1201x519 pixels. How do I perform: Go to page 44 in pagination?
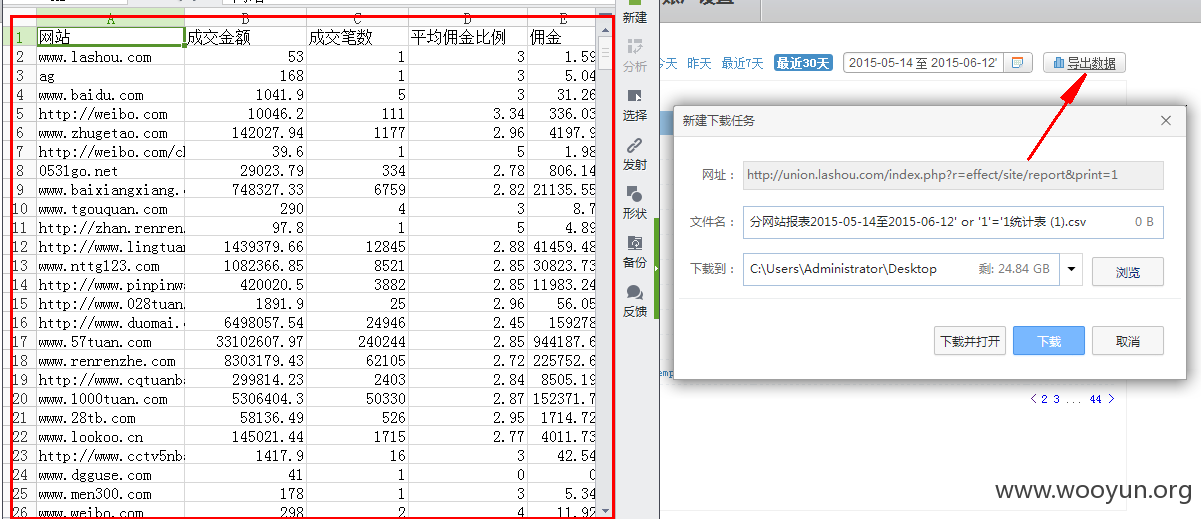1095,399
